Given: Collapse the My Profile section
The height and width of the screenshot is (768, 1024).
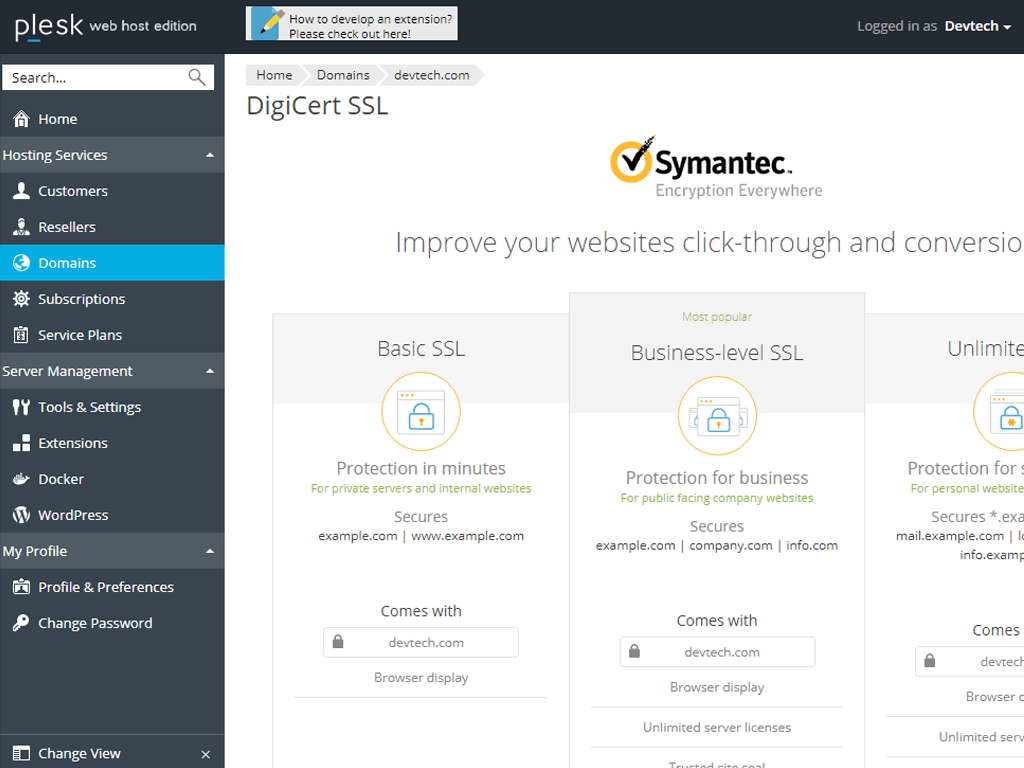Looking at the screenshot, I should 209,551.
